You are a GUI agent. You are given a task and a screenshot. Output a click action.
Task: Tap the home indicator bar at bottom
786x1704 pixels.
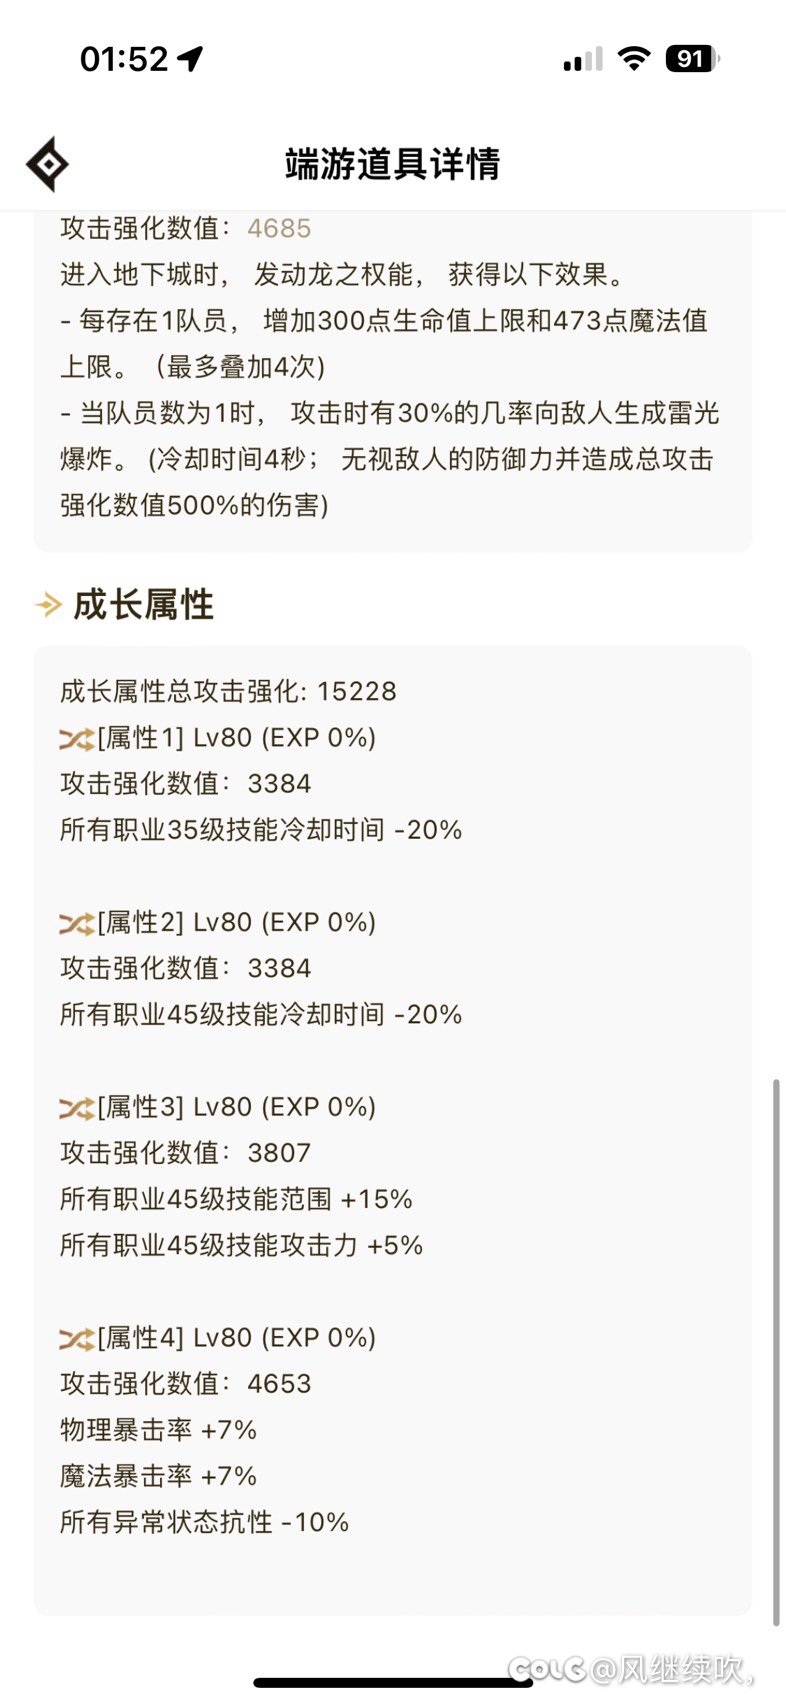392,1683
